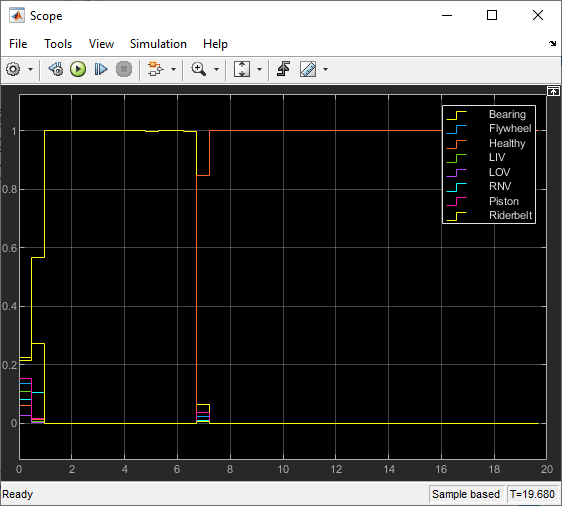
Task: Click the Scale Axes Limits icon
Action: pyautogui.click(x=242, y=69)
